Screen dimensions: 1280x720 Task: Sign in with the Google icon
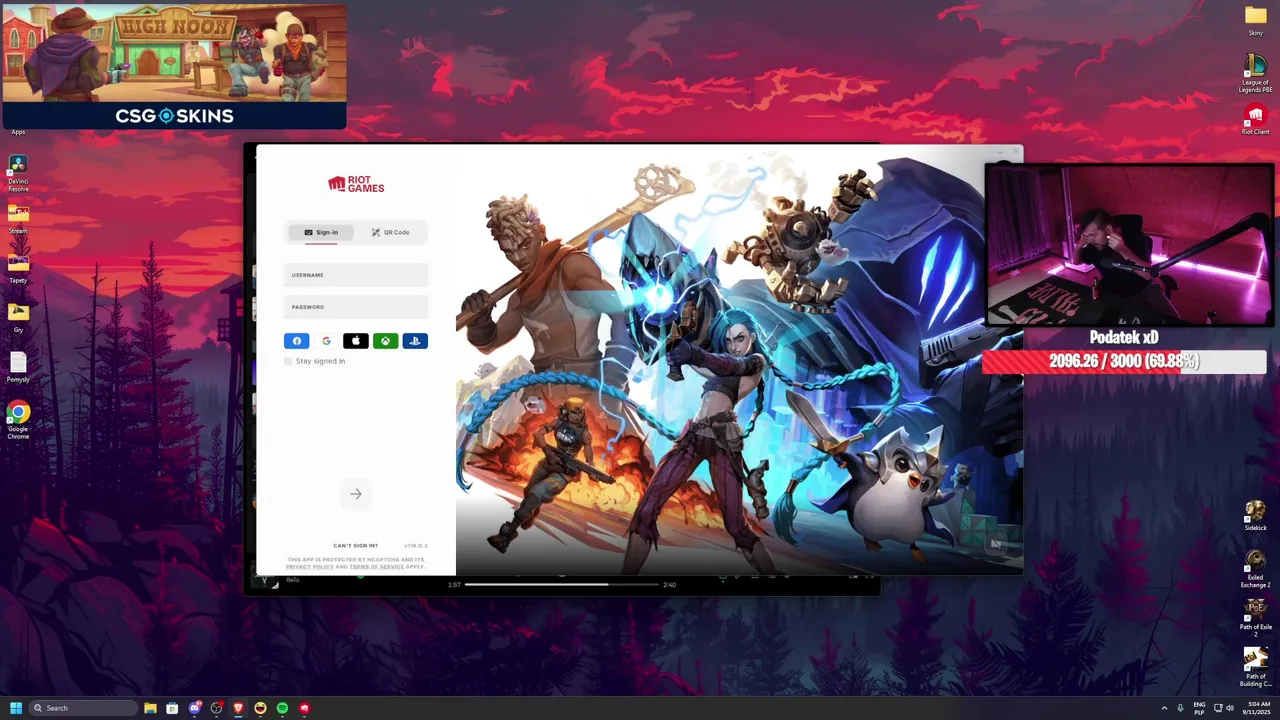coord(326,341)
